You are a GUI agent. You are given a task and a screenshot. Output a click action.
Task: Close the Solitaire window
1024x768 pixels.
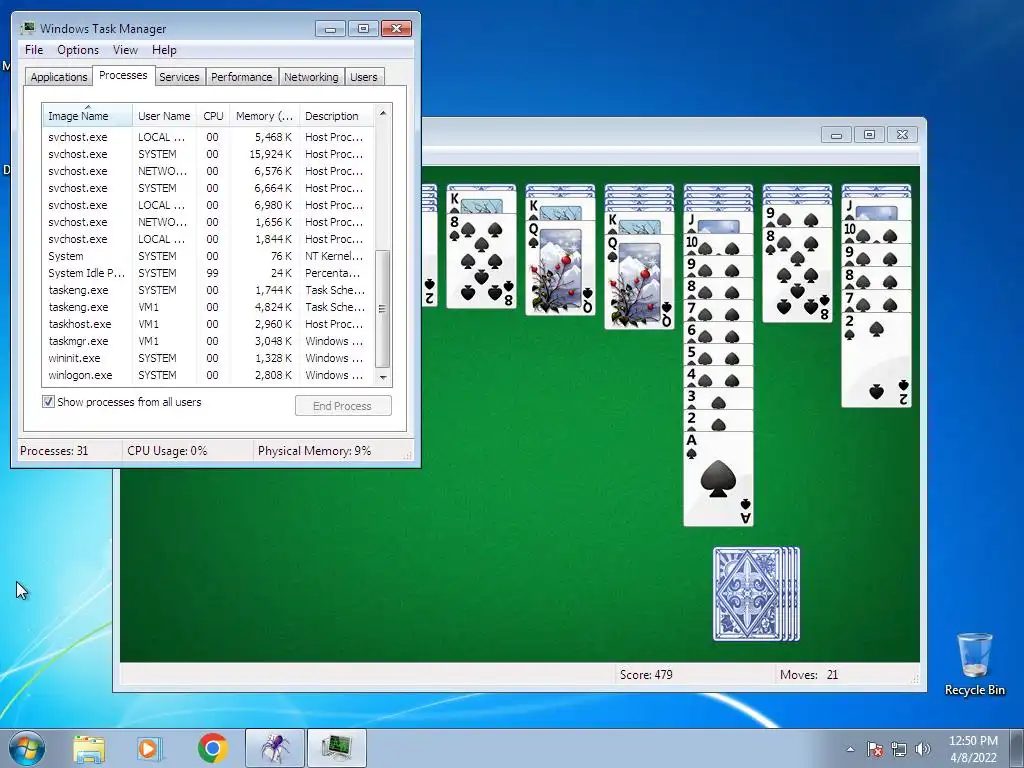click(x=903, y=135)
